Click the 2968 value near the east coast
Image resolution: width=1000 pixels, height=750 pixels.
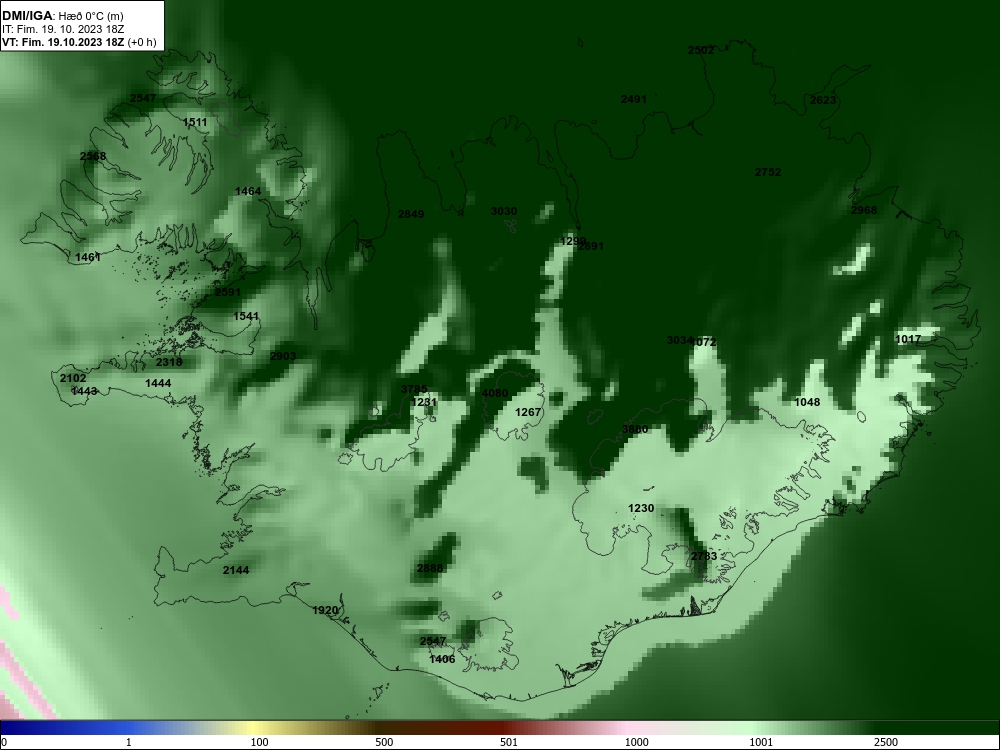coord(864,210)
